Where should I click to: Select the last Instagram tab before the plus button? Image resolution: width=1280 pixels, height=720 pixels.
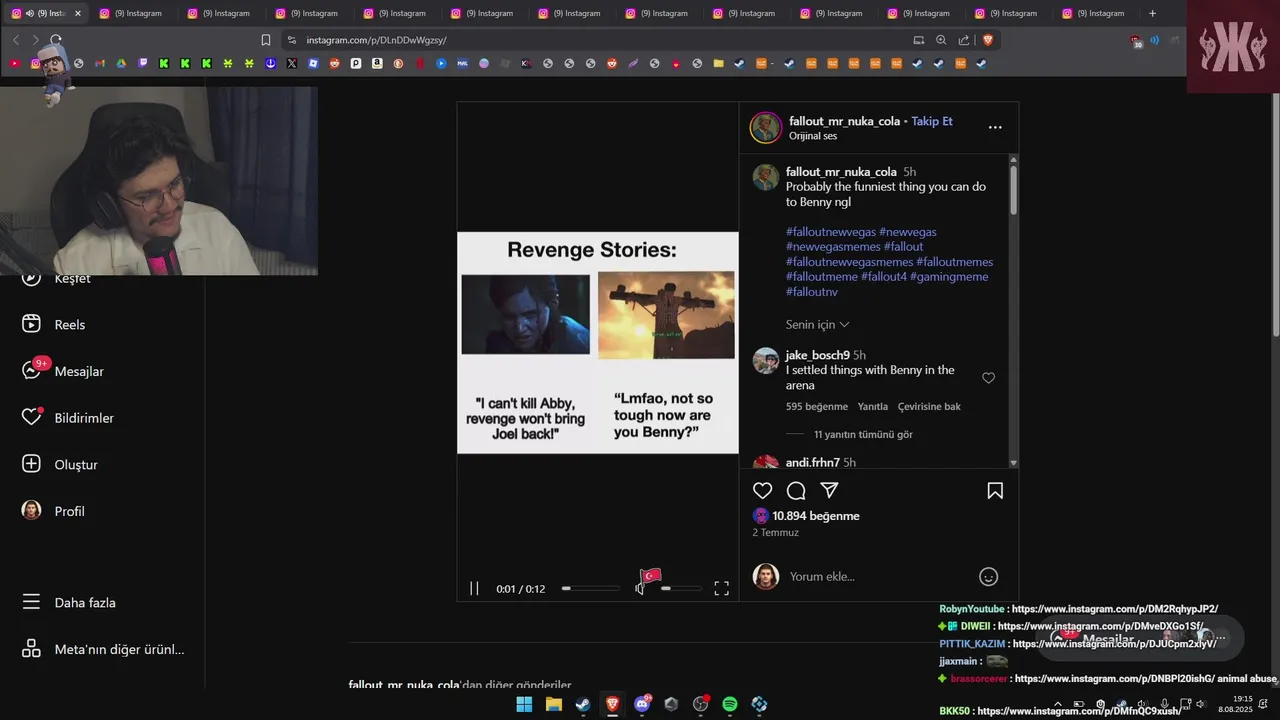tap(1097, 13)
